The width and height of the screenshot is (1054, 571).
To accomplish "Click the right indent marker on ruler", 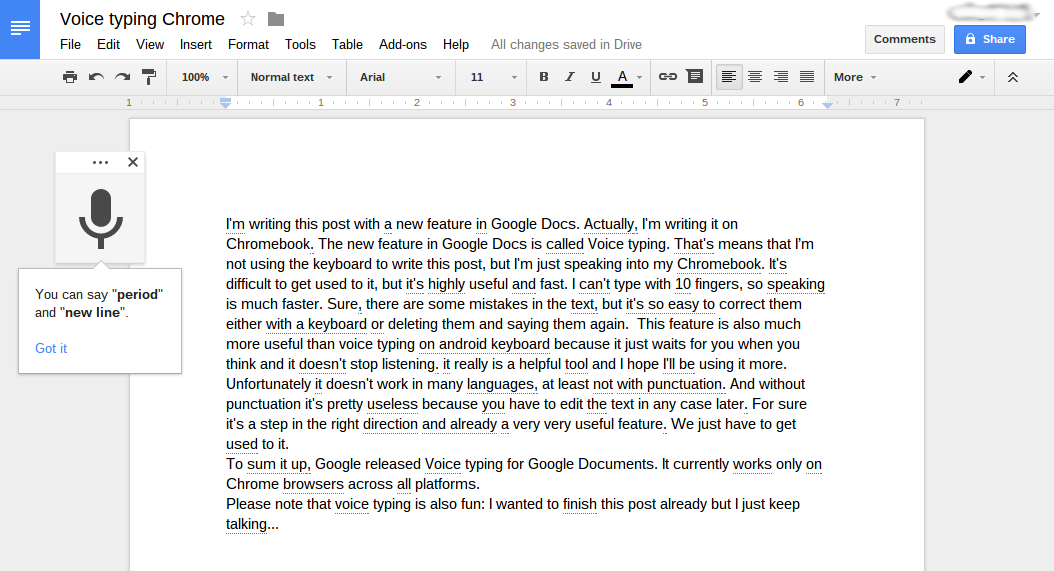I will click(827, 105).
